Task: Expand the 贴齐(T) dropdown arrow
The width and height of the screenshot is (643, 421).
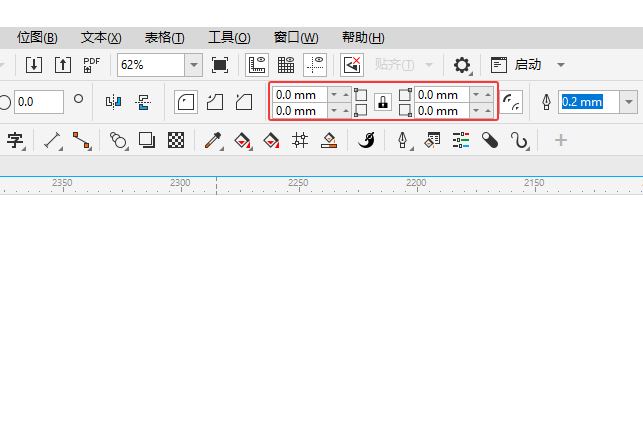Action: 429,65
